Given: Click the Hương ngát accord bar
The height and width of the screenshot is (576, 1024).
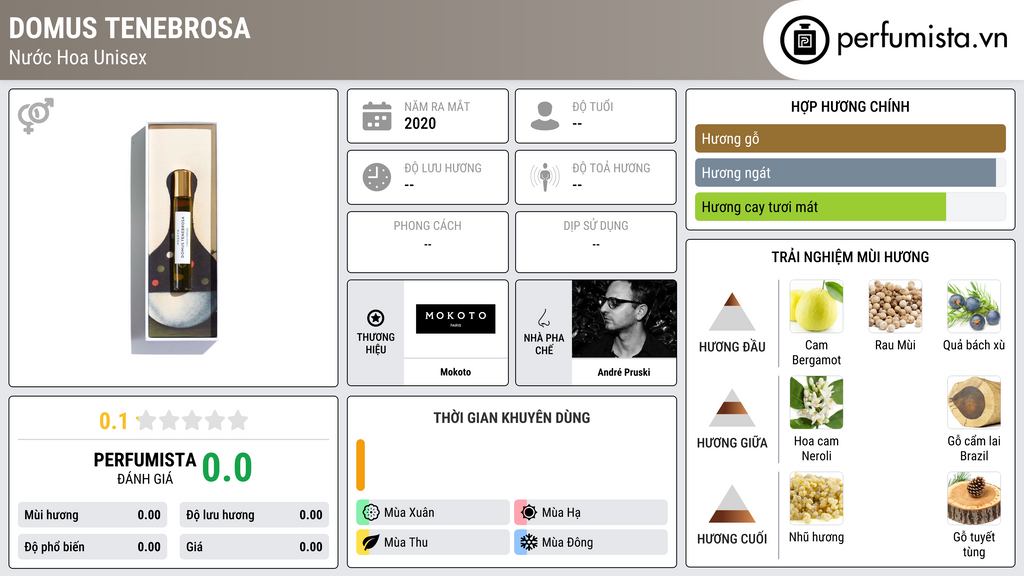Looking at the screenshot, I should tap(850, 172).
